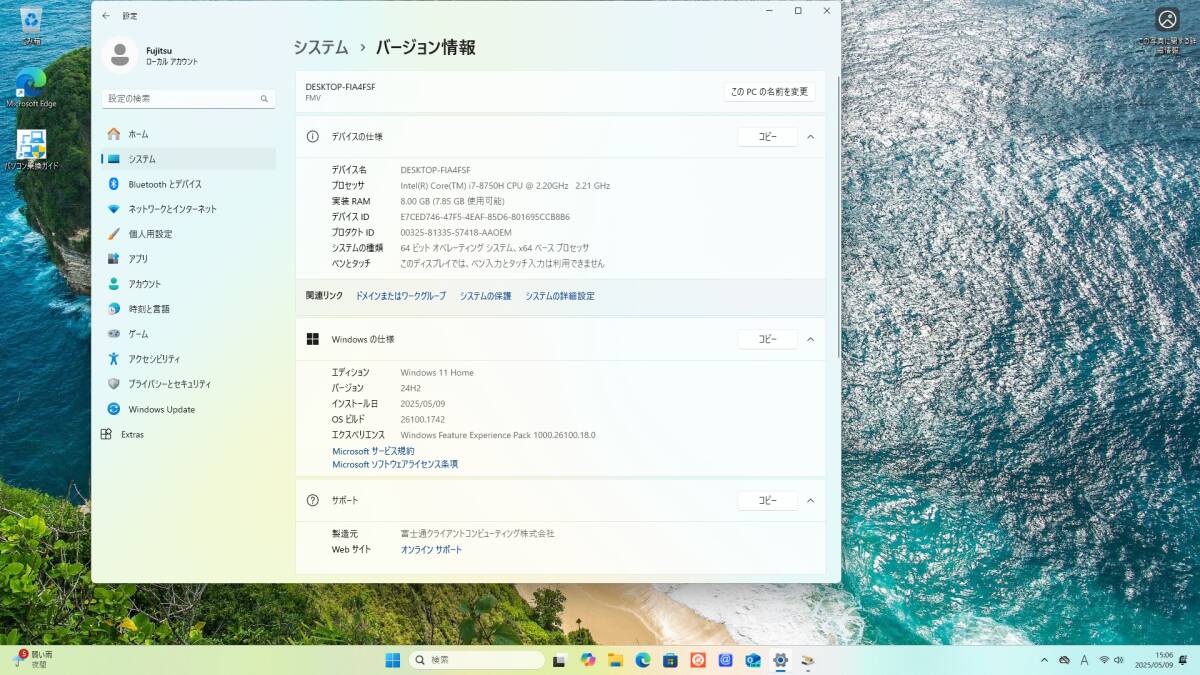This screenshot has width=1200, height=675.
Task: Collapse the デバイスの仕様 section
Action: pos(811,137)
